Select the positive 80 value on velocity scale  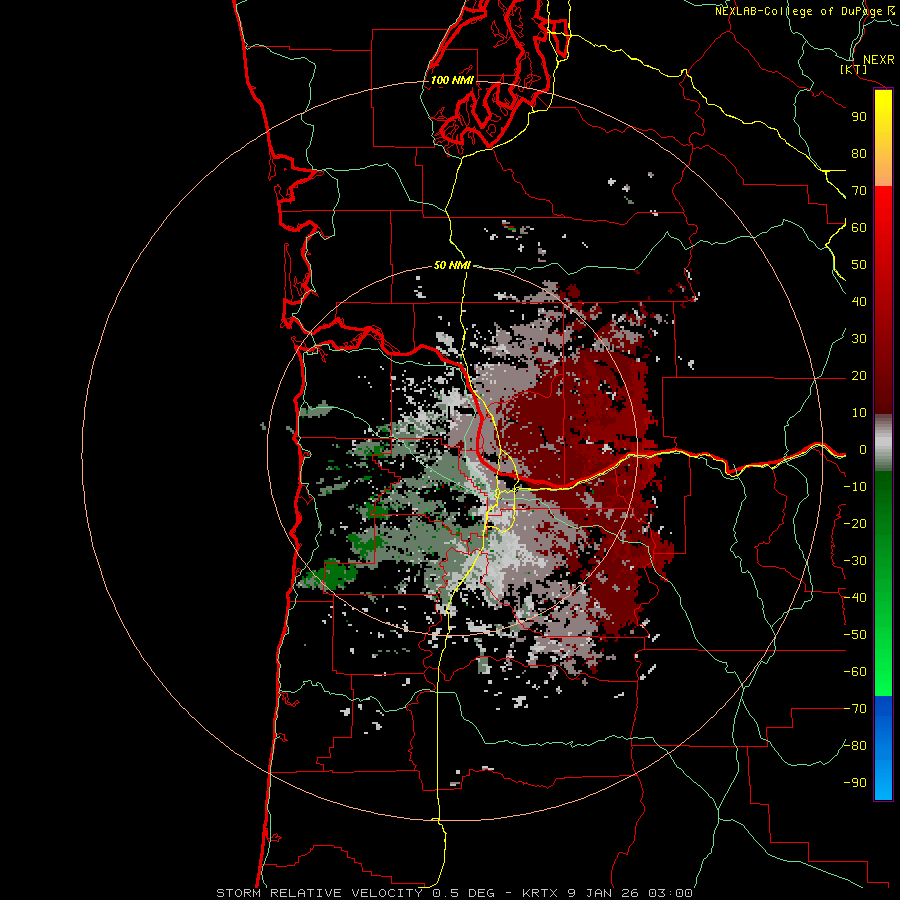pos(859,154)
